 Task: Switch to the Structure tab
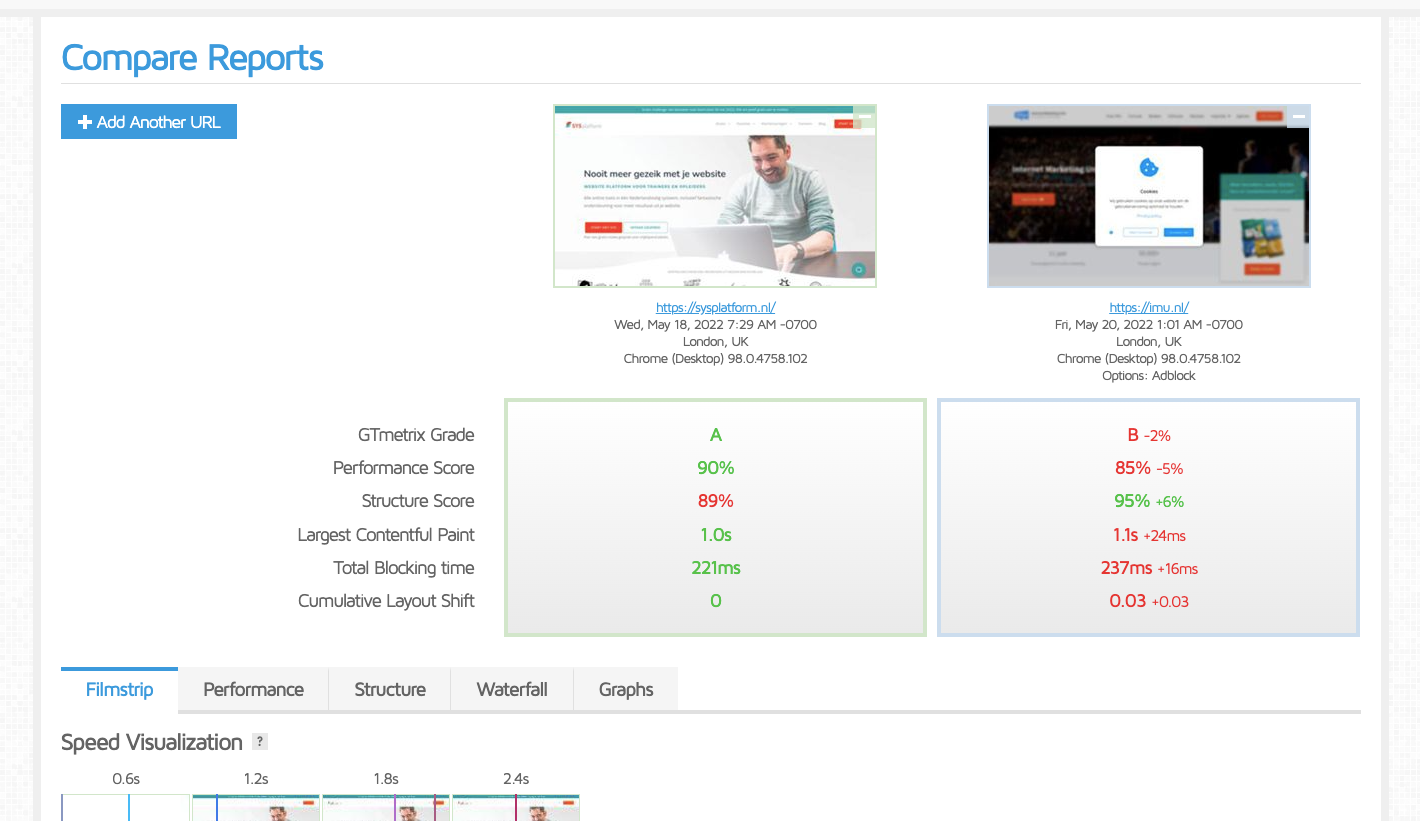point(390,689)
